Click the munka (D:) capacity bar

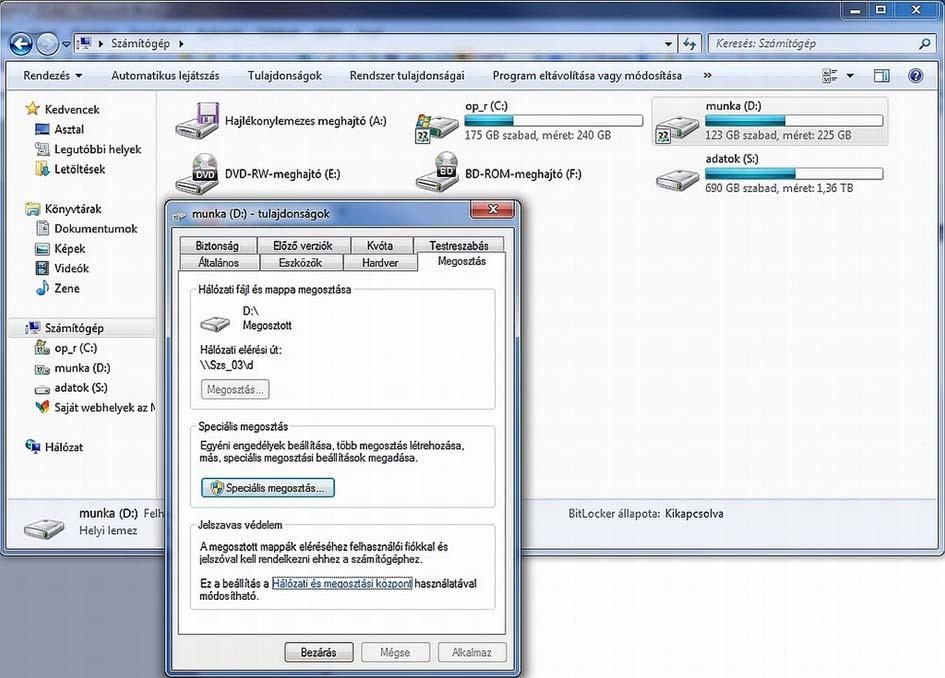[x=794, y=121]
